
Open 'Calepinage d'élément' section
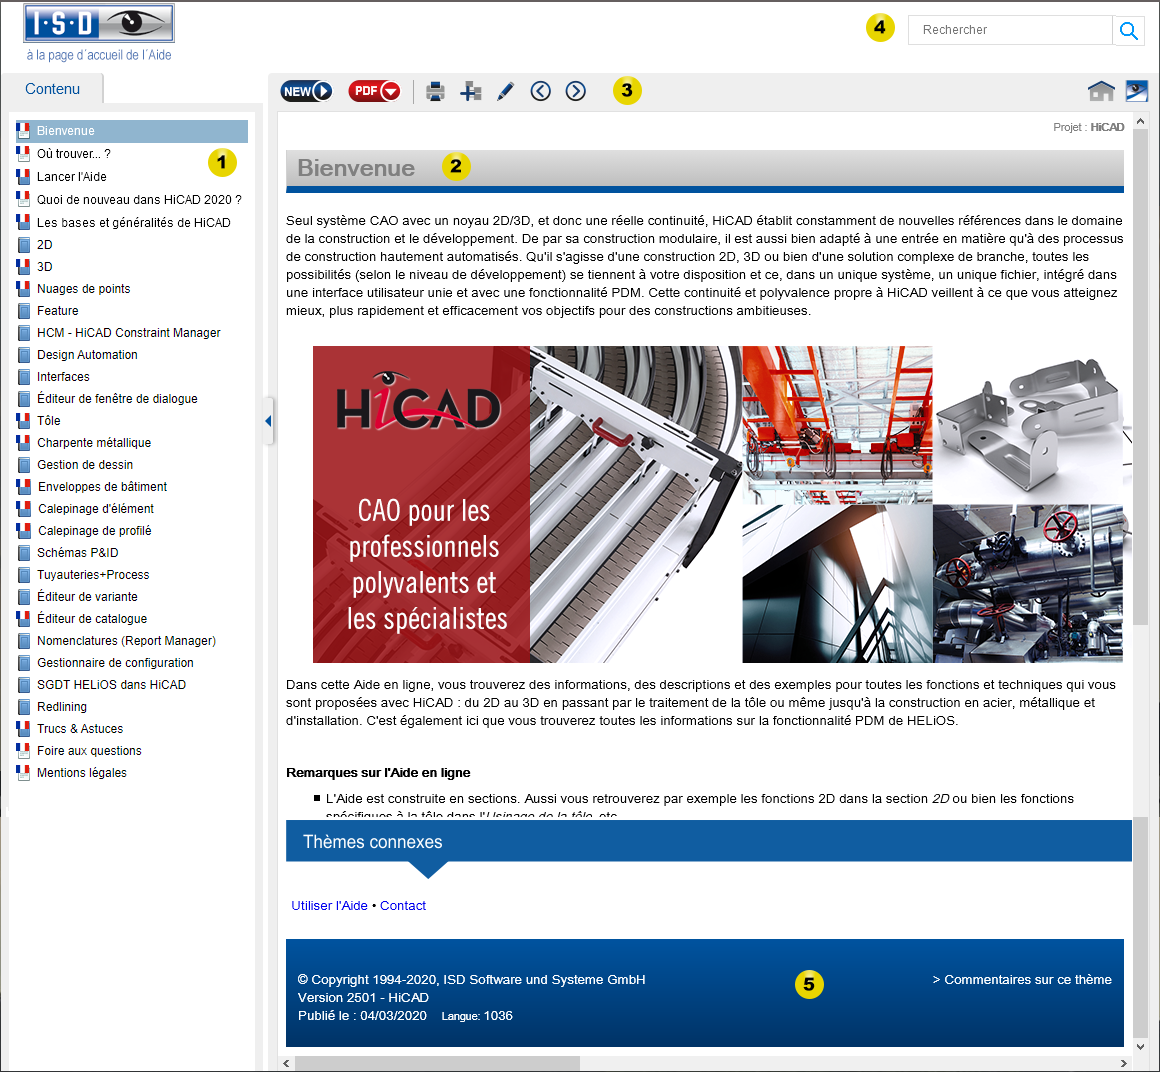pyautogui.click(x=96, y=509)
